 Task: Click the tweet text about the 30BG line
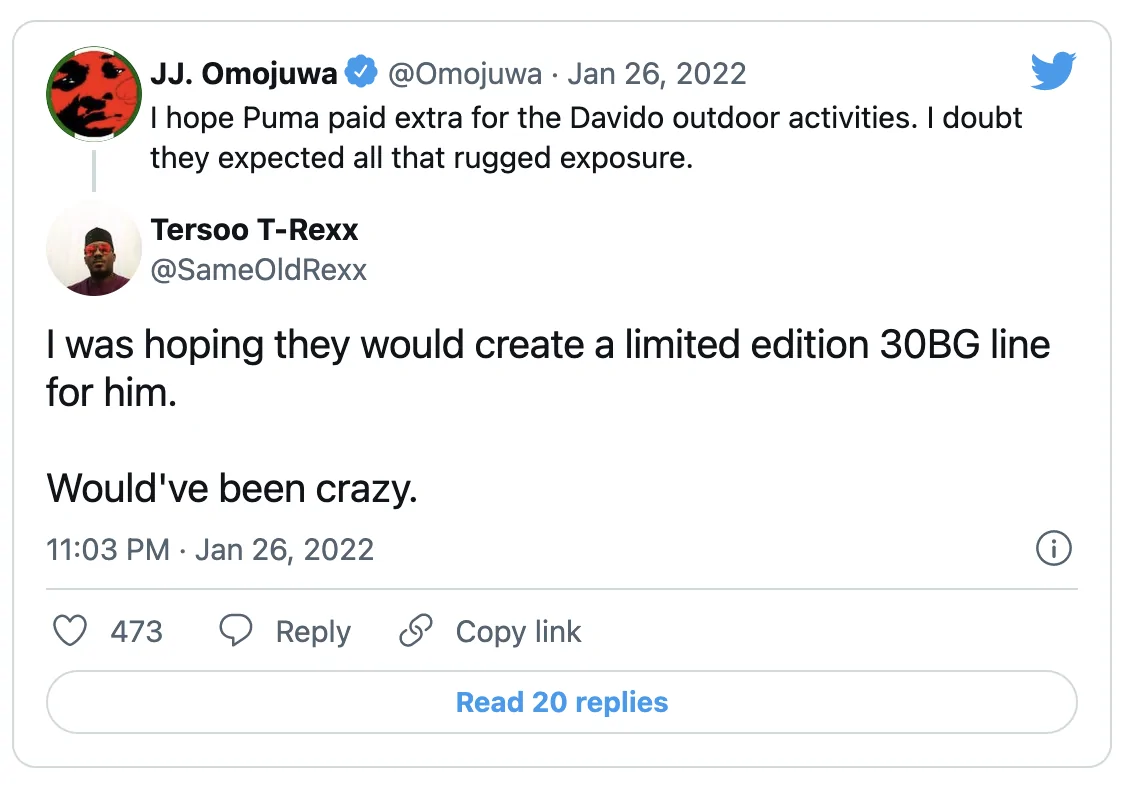(x=548, y=366)
